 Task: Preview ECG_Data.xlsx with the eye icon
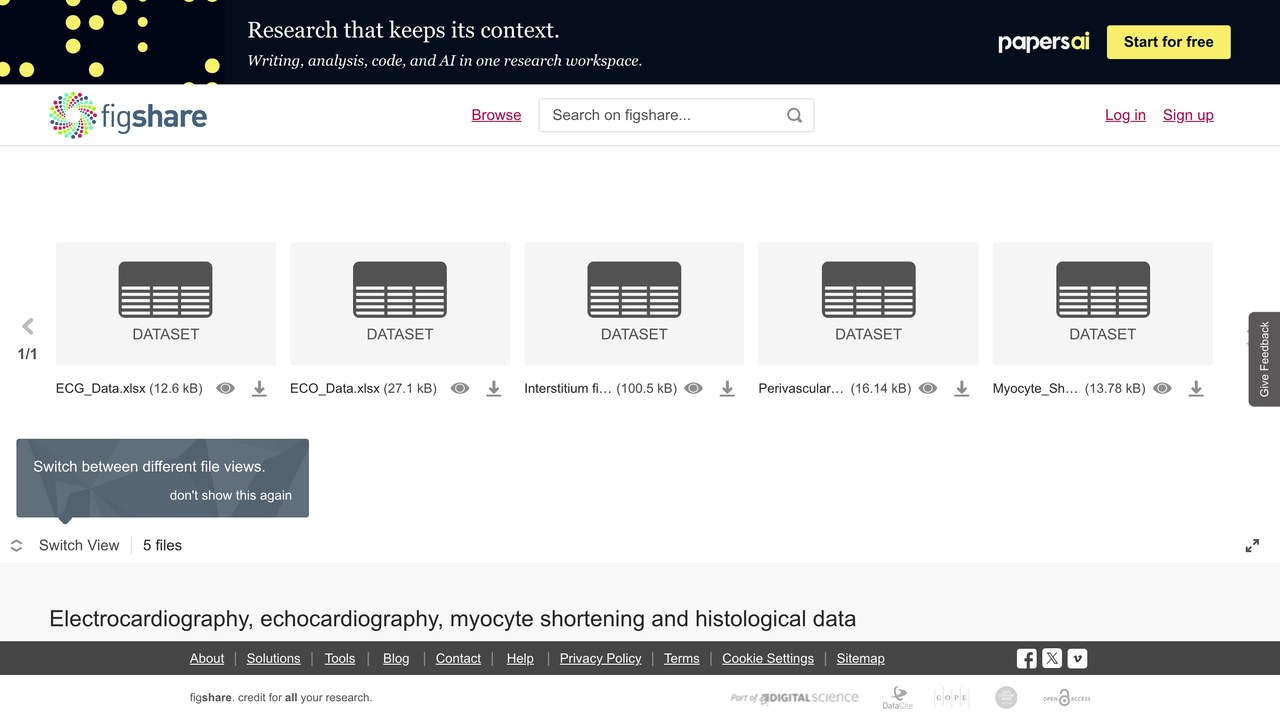[226, 388]
